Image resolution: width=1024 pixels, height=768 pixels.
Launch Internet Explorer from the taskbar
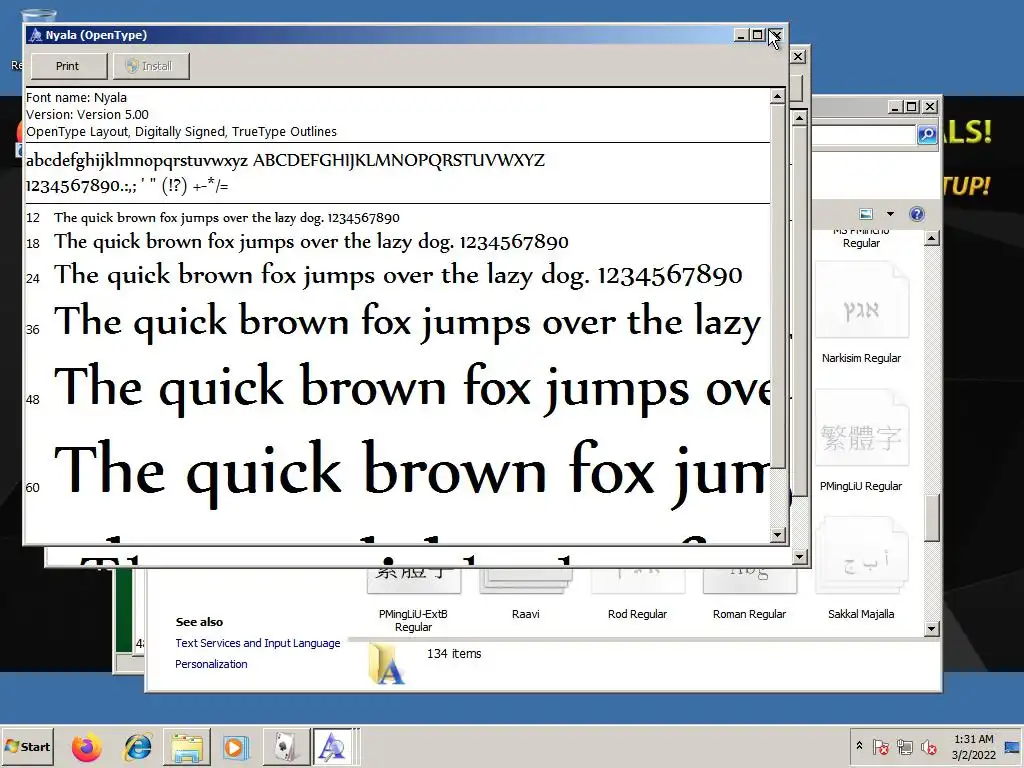(138, 747)
